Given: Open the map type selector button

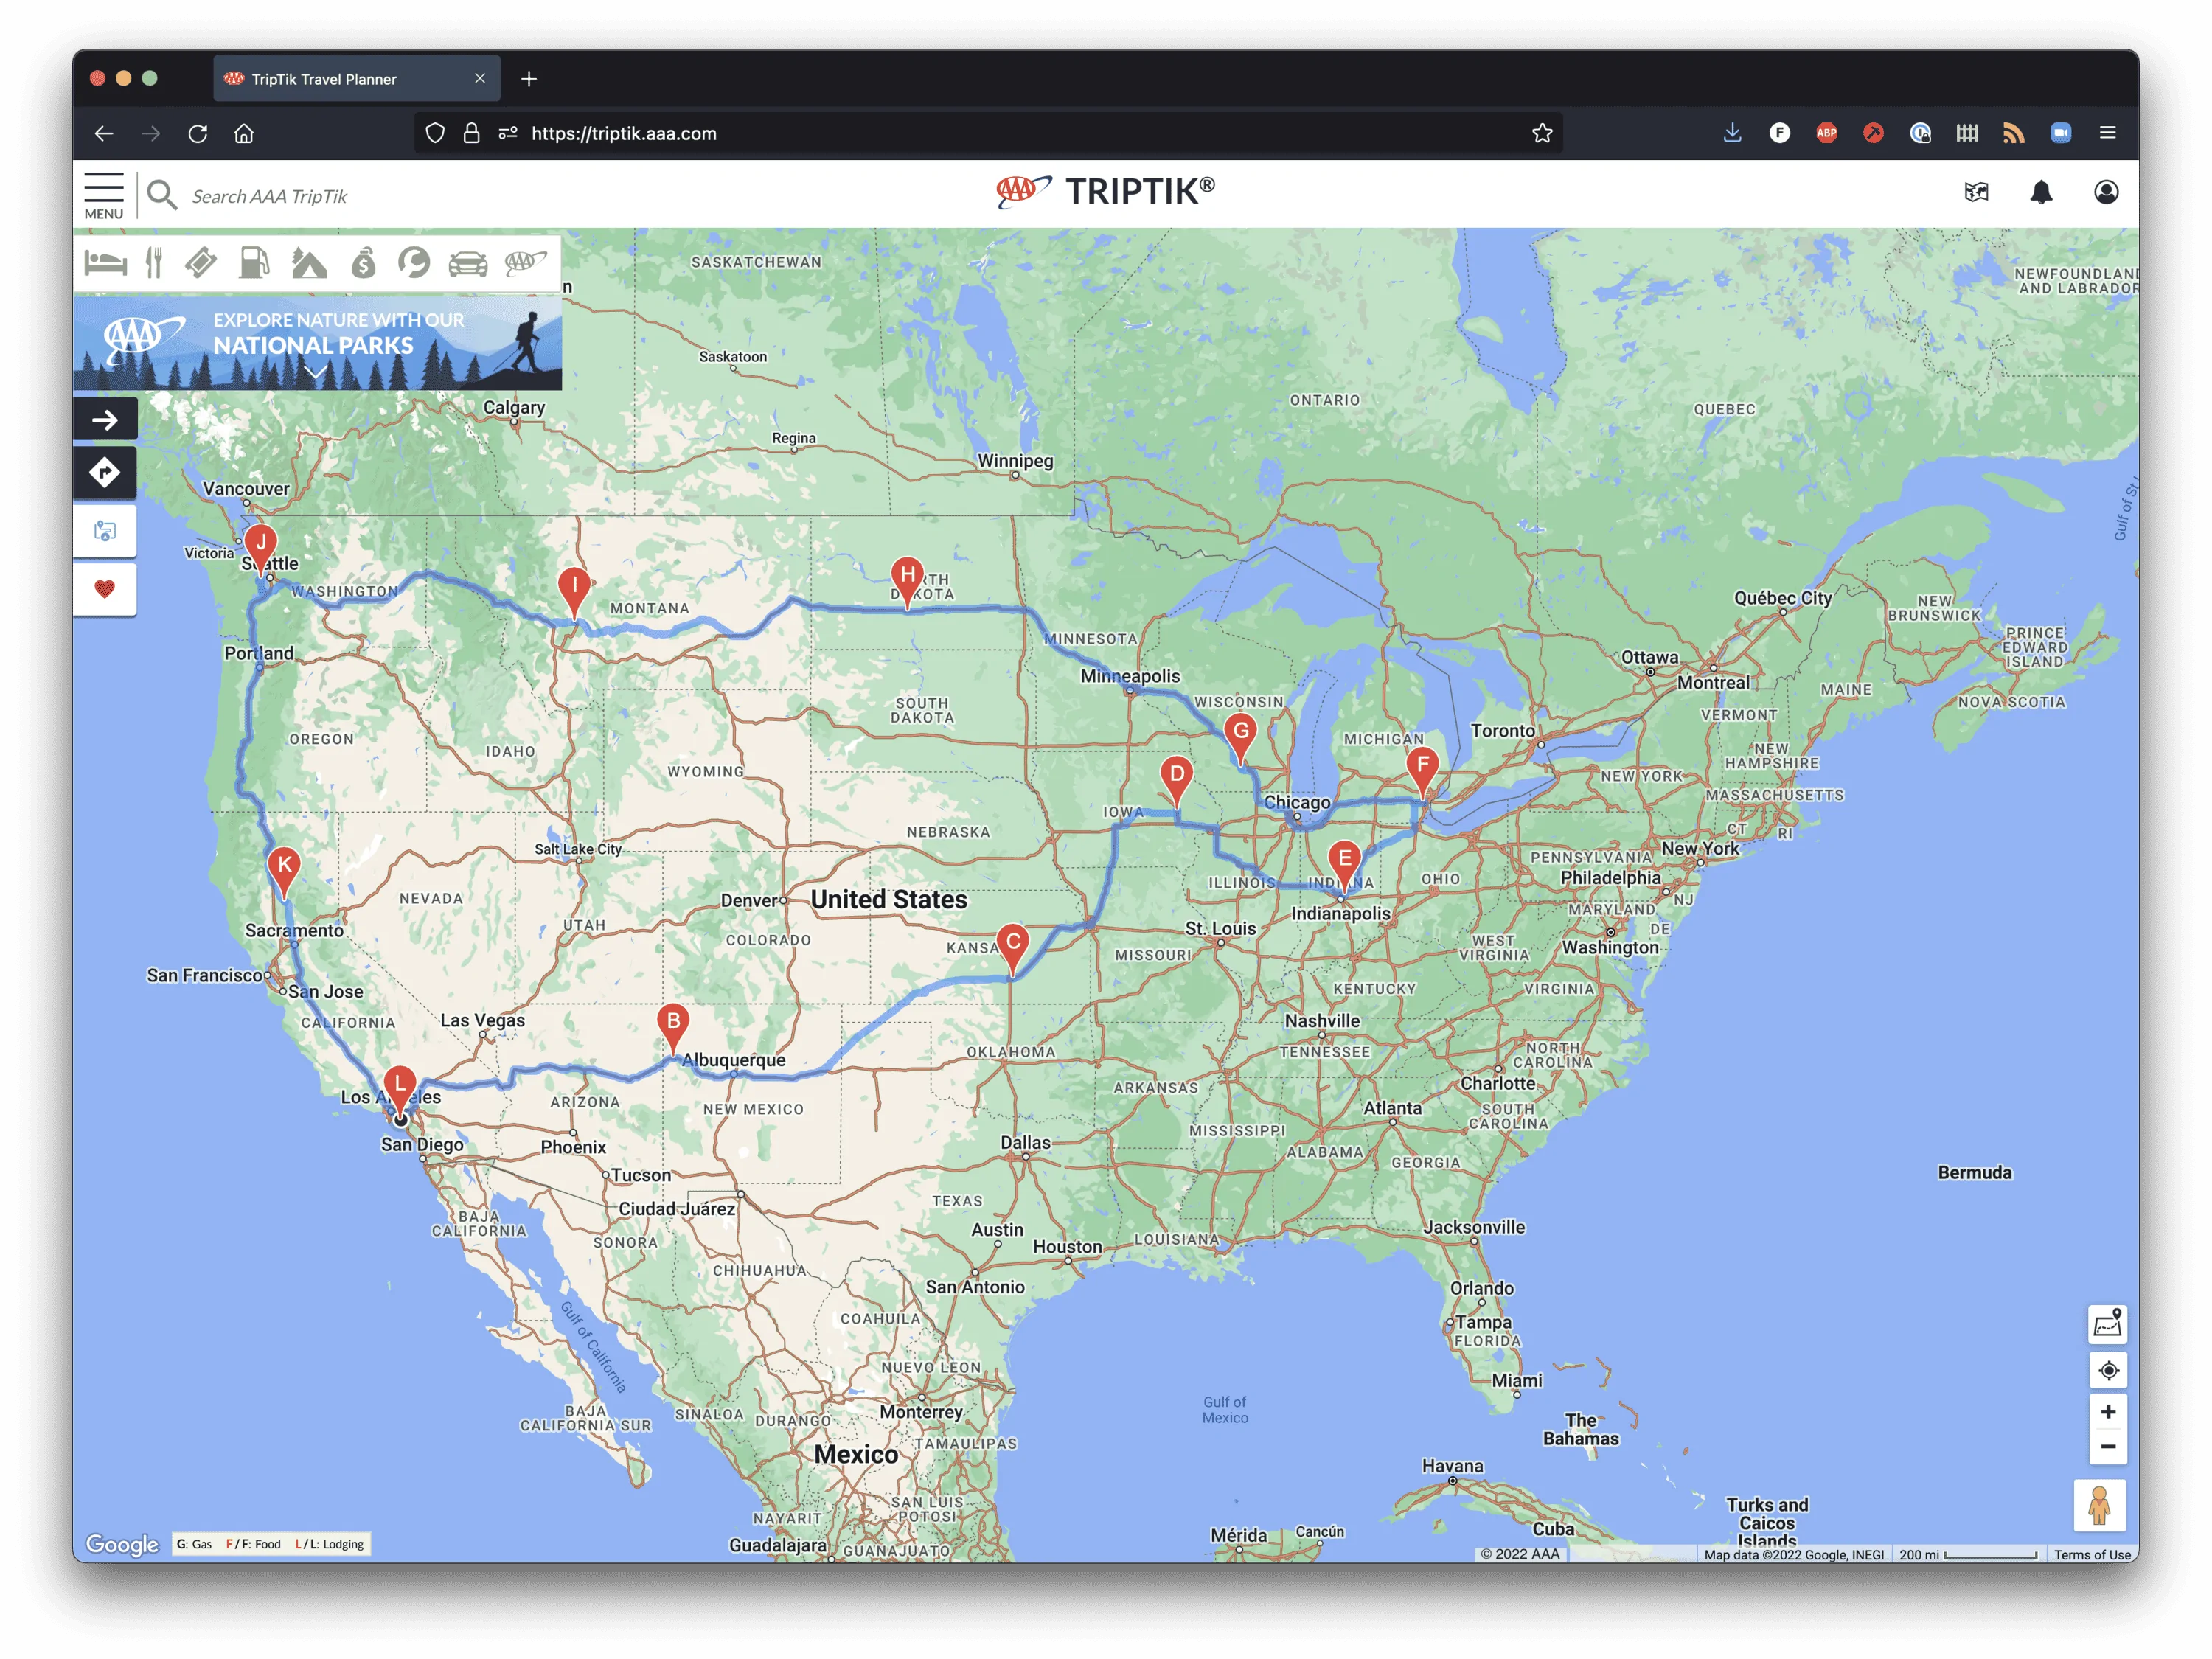Looking at the screenshot, I should (2107, 1325).
